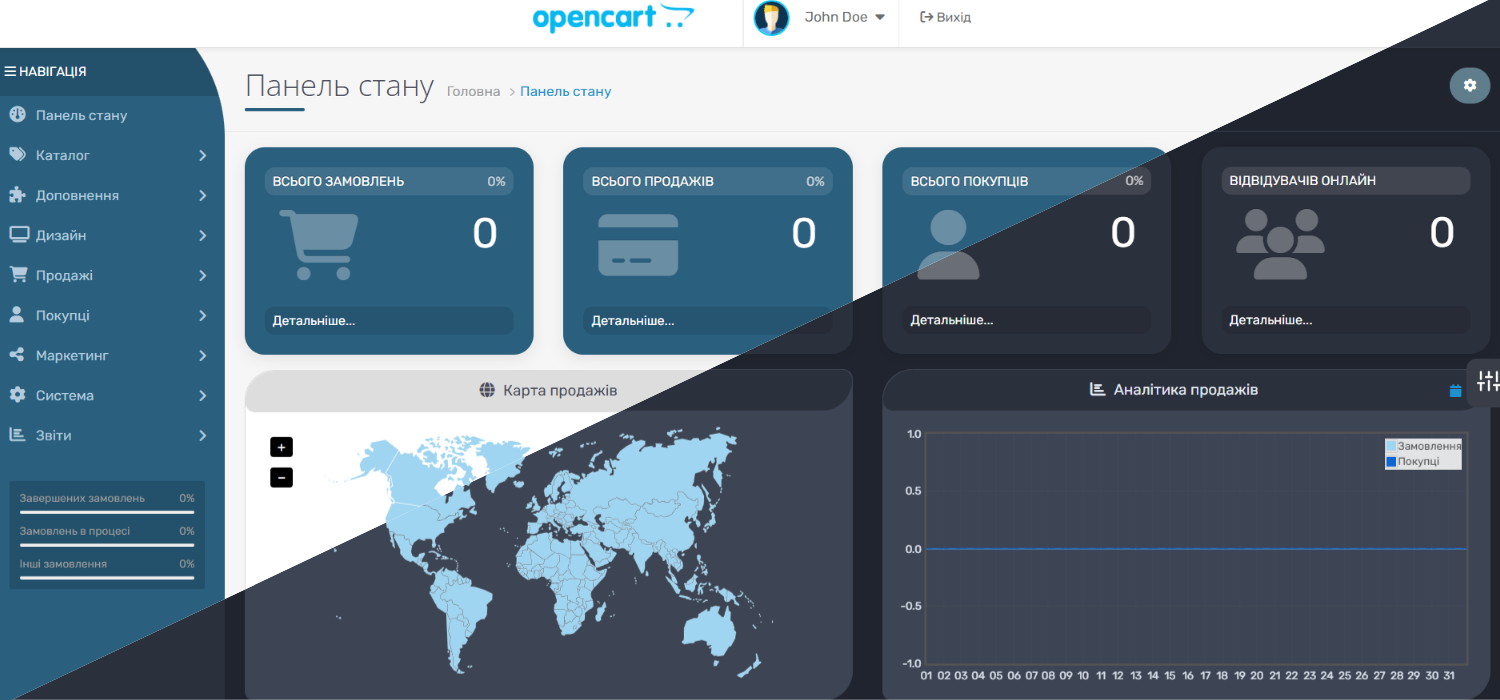Click the Продажі cart icon in sidebar
The image size is (1500, 700).
click(x=18, y=275)
